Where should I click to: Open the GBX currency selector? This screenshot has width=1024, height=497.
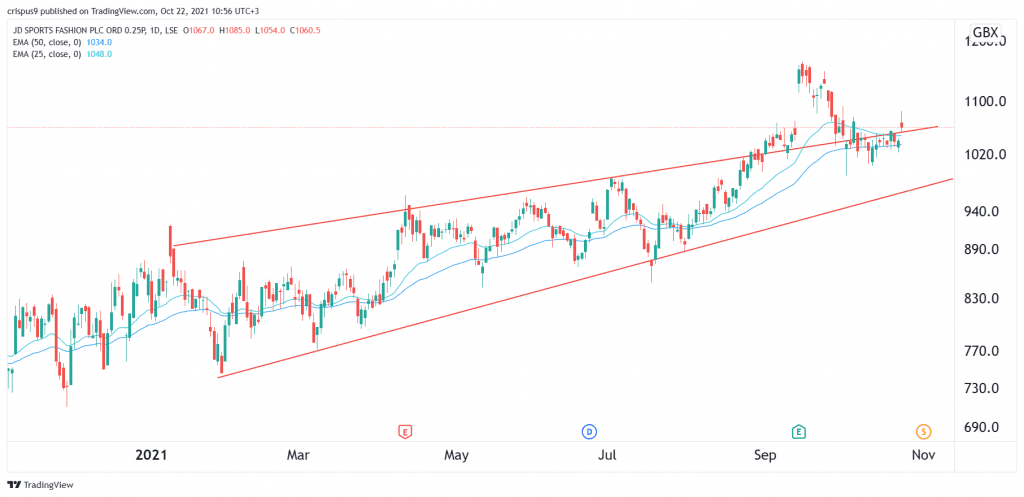985,33
